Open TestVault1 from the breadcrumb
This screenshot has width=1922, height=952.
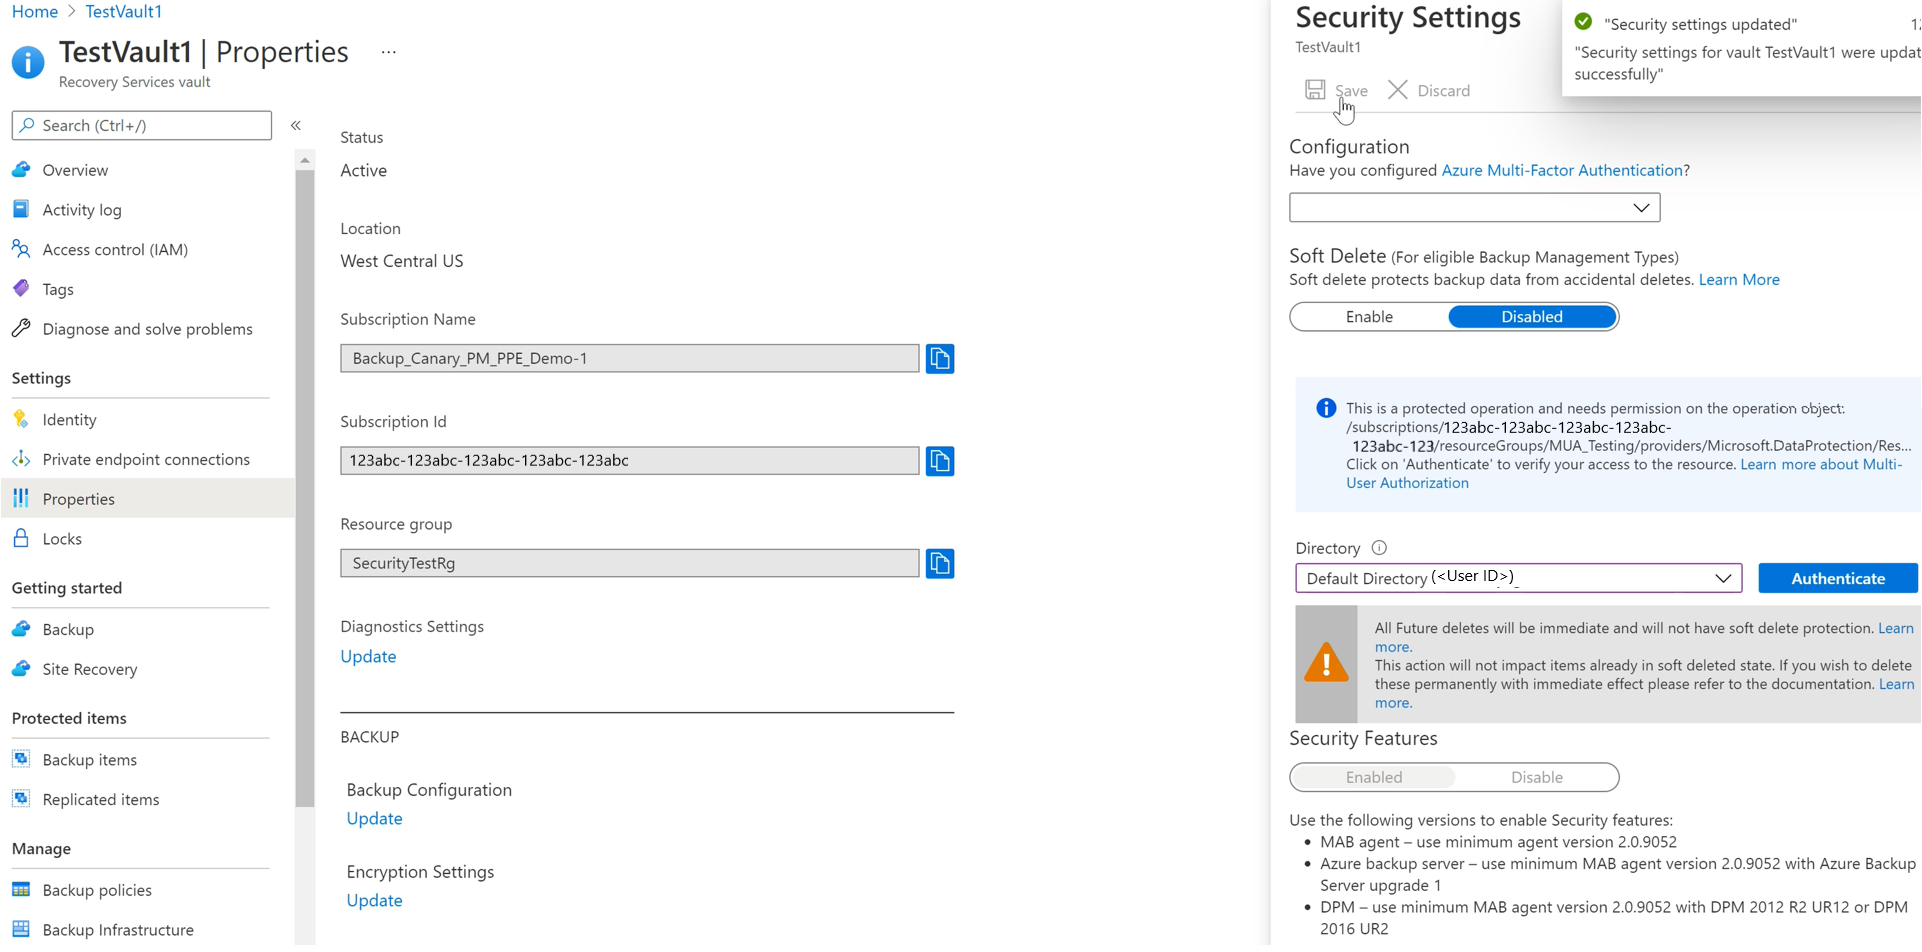(123, 11)
